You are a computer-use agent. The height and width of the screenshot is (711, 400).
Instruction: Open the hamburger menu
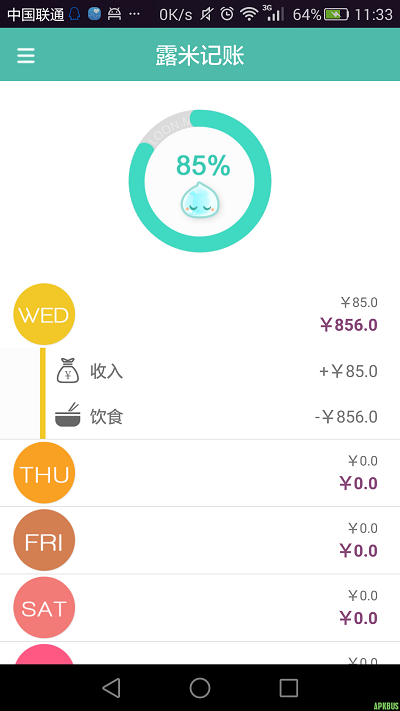point(26,56)
